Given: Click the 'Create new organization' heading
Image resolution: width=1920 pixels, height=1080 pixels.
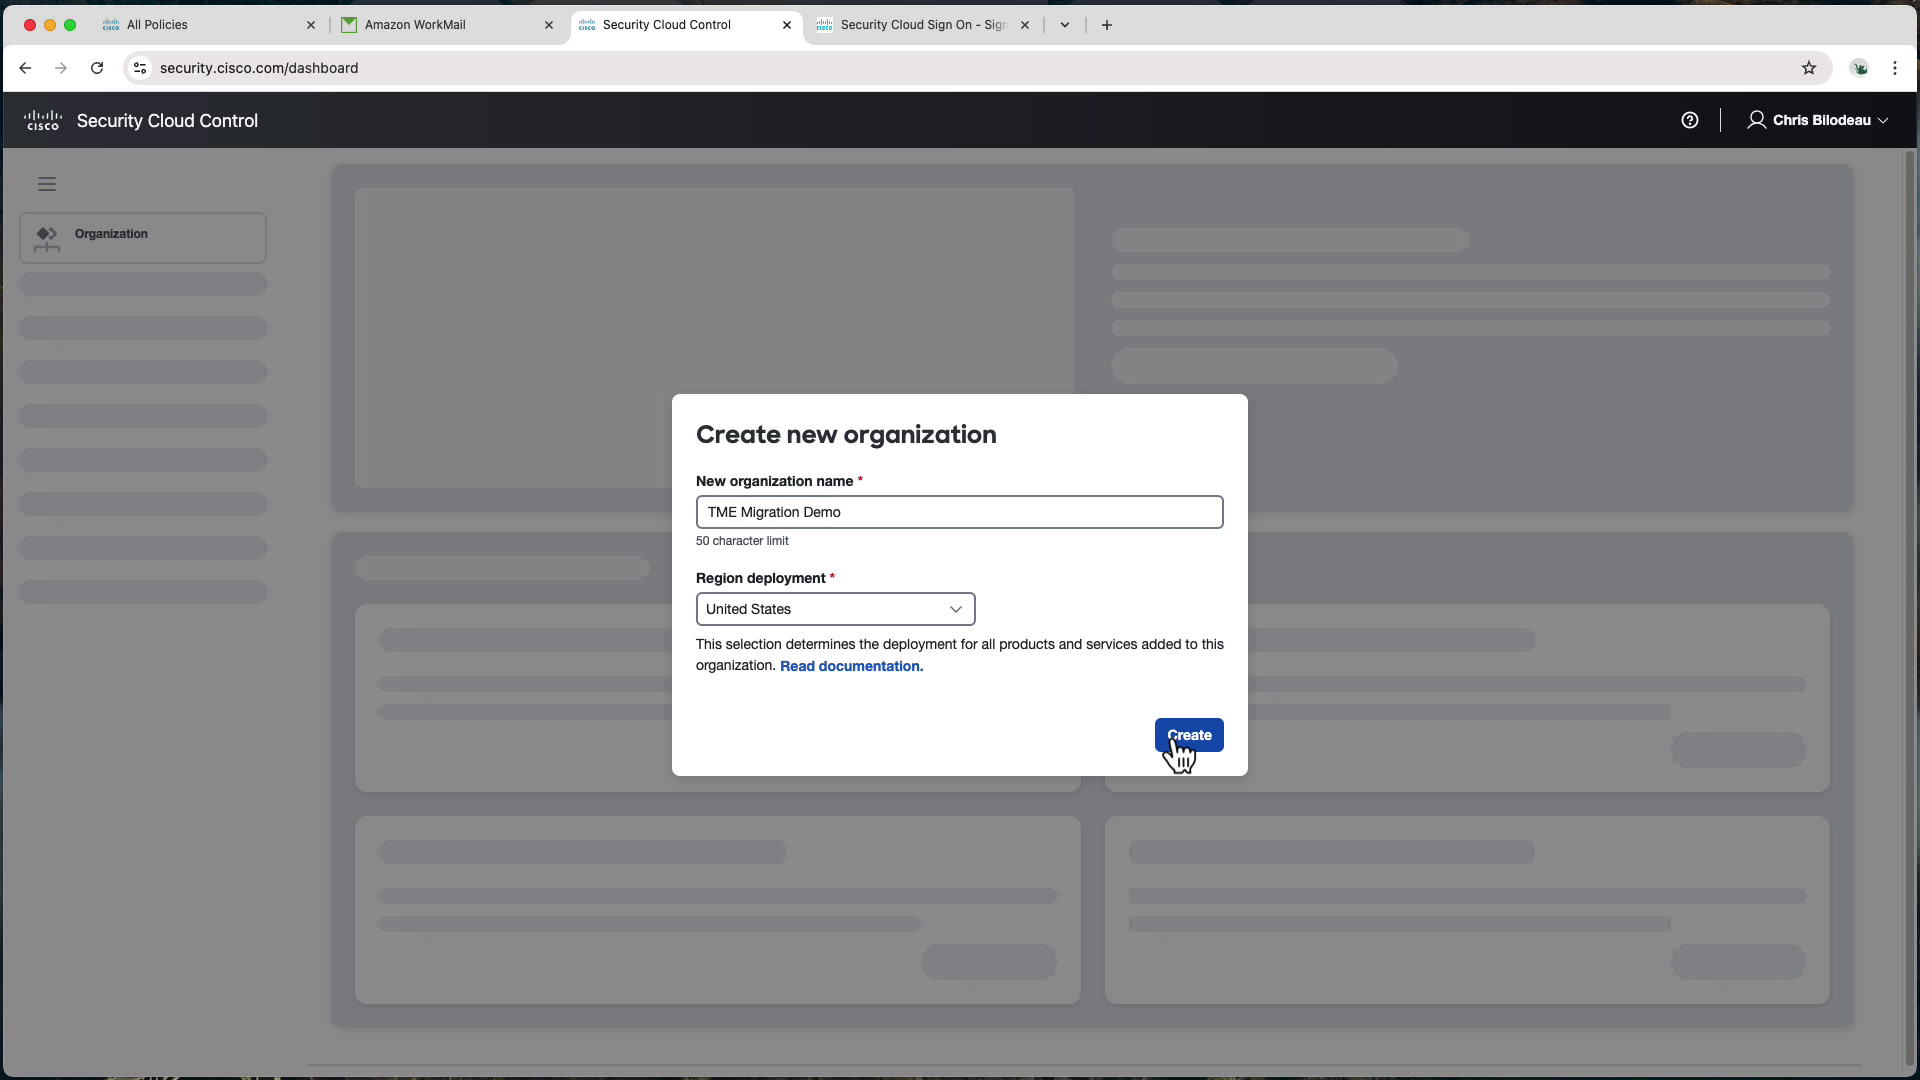Looking at the screenshot, I should 846,434.
